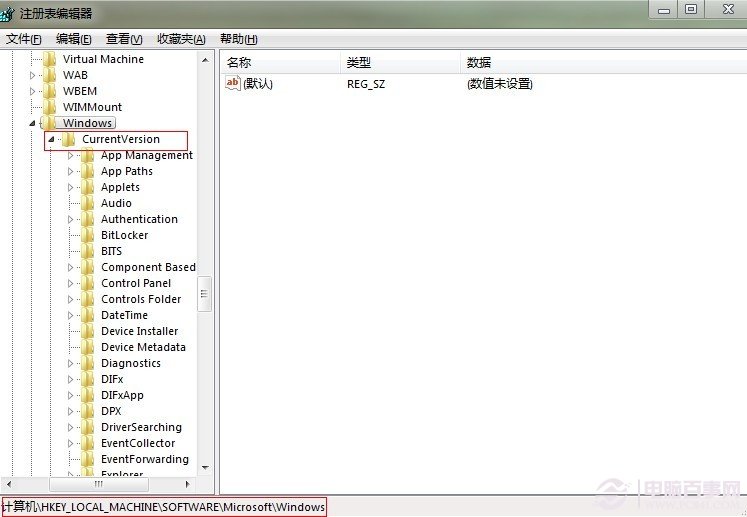Click the Virtual Machine folder icon
The image size is (747, 517).
[x=50, y=59]
